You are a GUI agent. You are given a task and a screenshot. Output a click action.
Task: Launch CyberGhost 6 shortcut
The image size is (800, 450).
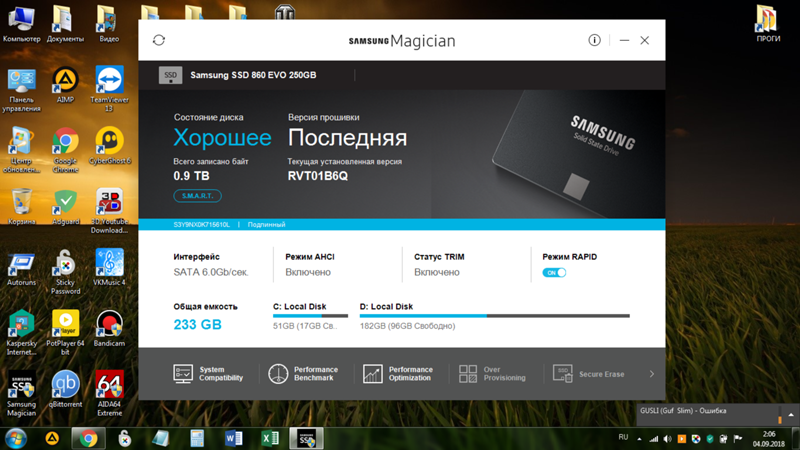click(x=109, y=146)
